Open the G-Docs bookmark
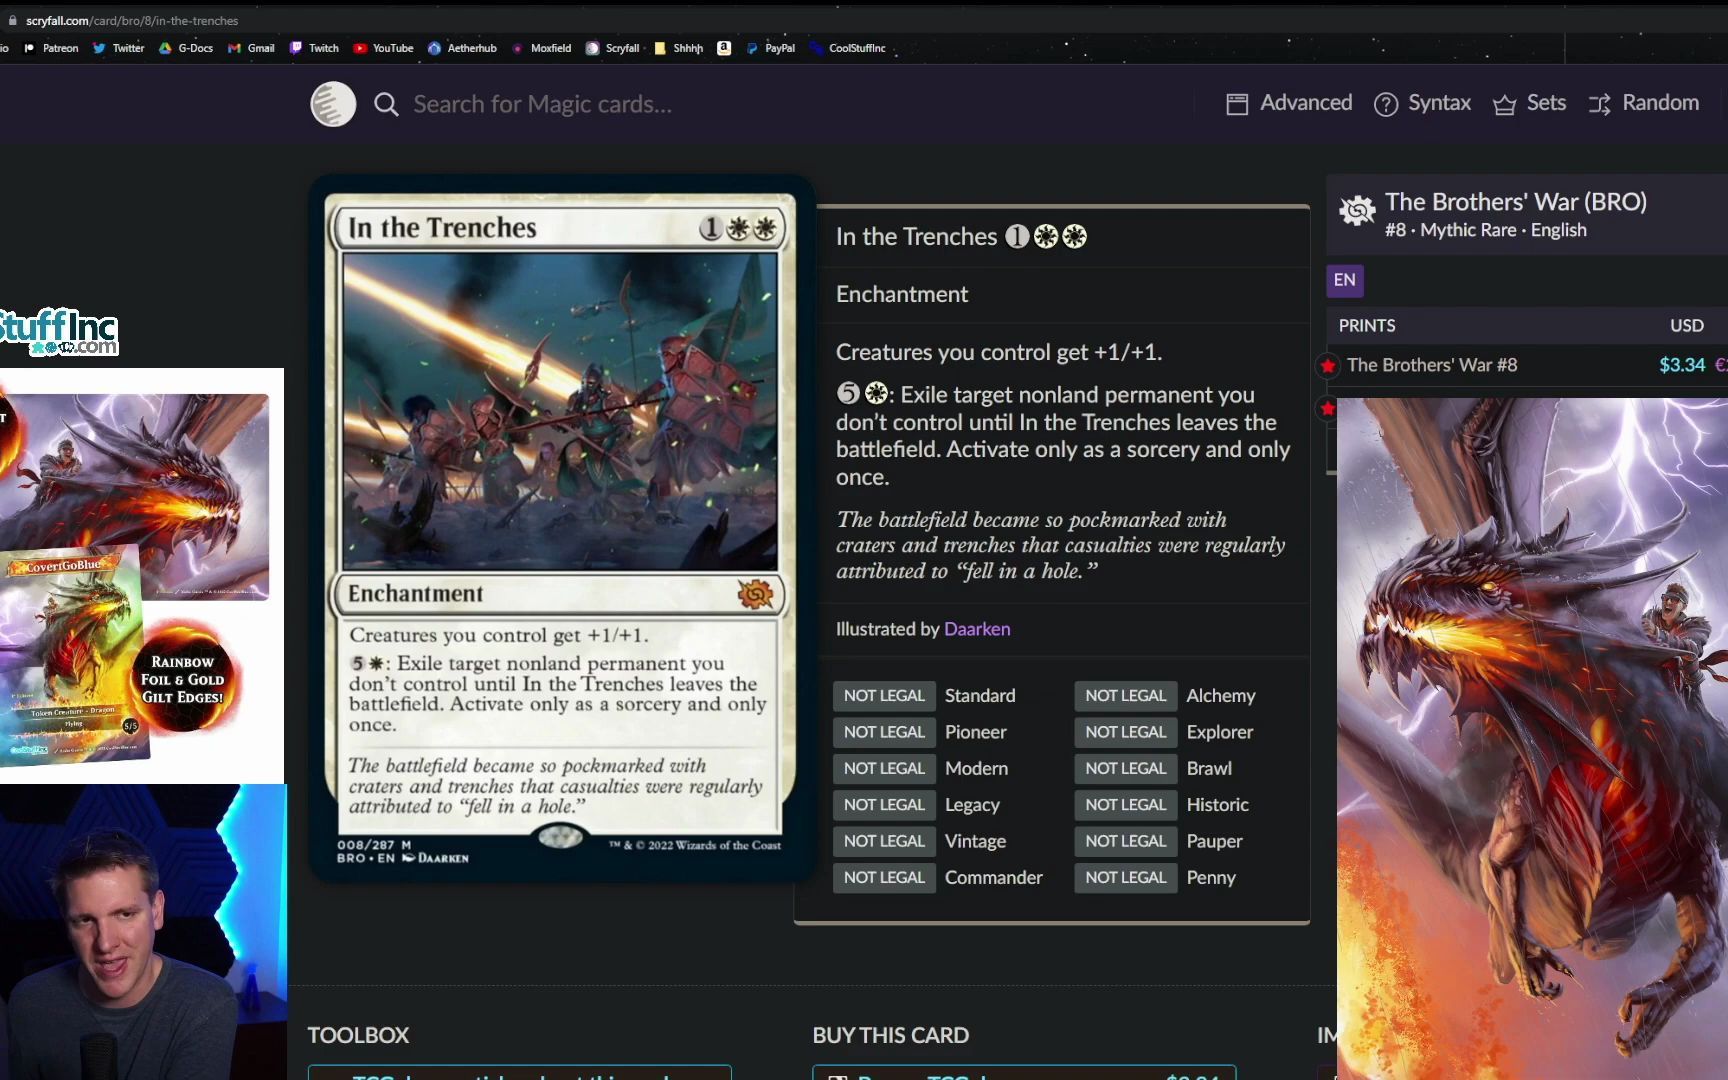This screenshot has width=1728, height=1080. coord(186,48)
